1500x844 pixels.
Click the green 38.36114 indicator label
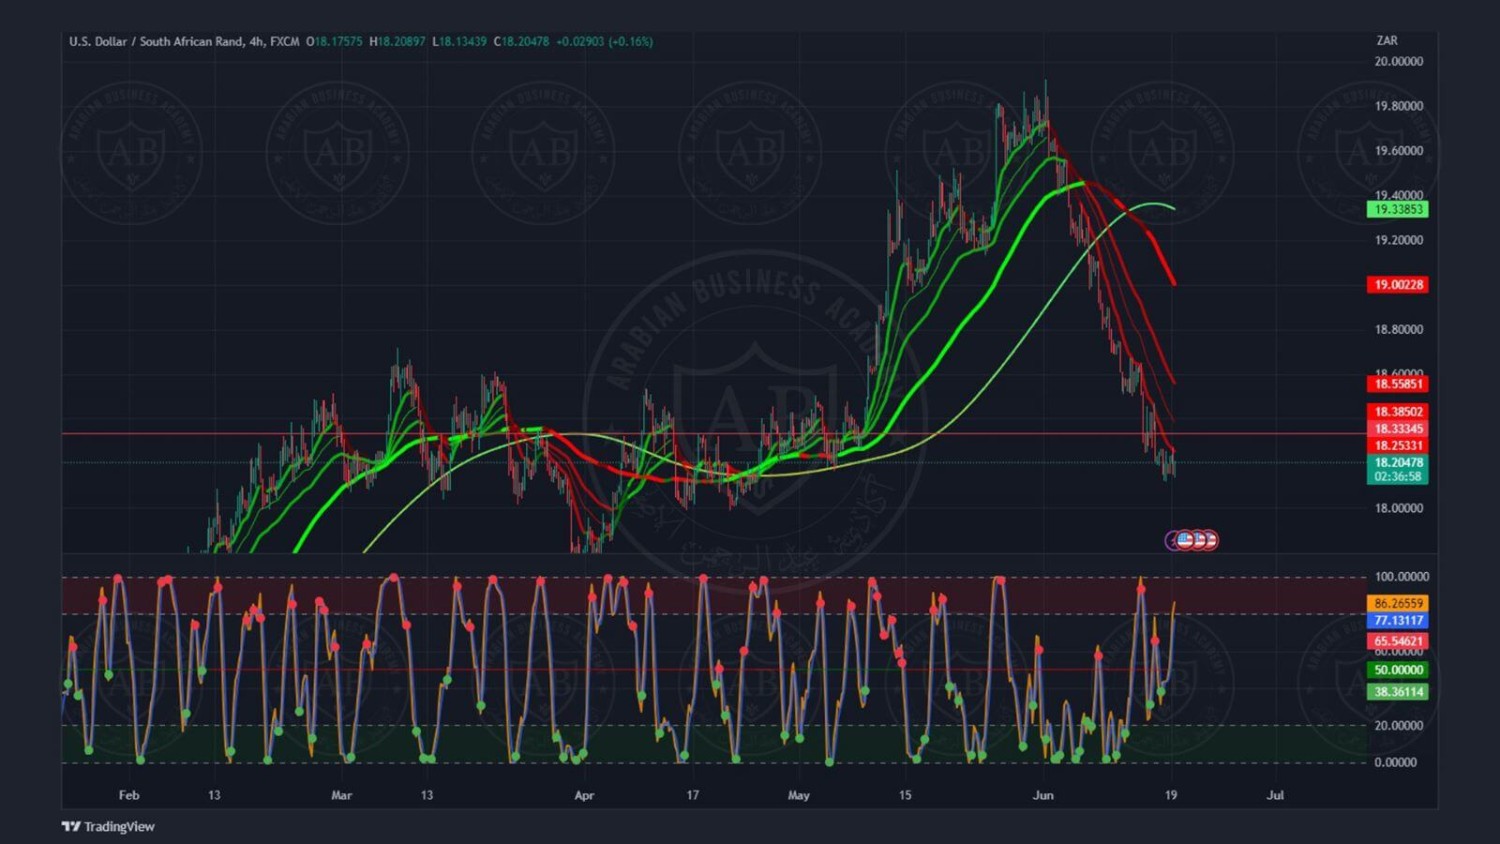pos(1397,692)
